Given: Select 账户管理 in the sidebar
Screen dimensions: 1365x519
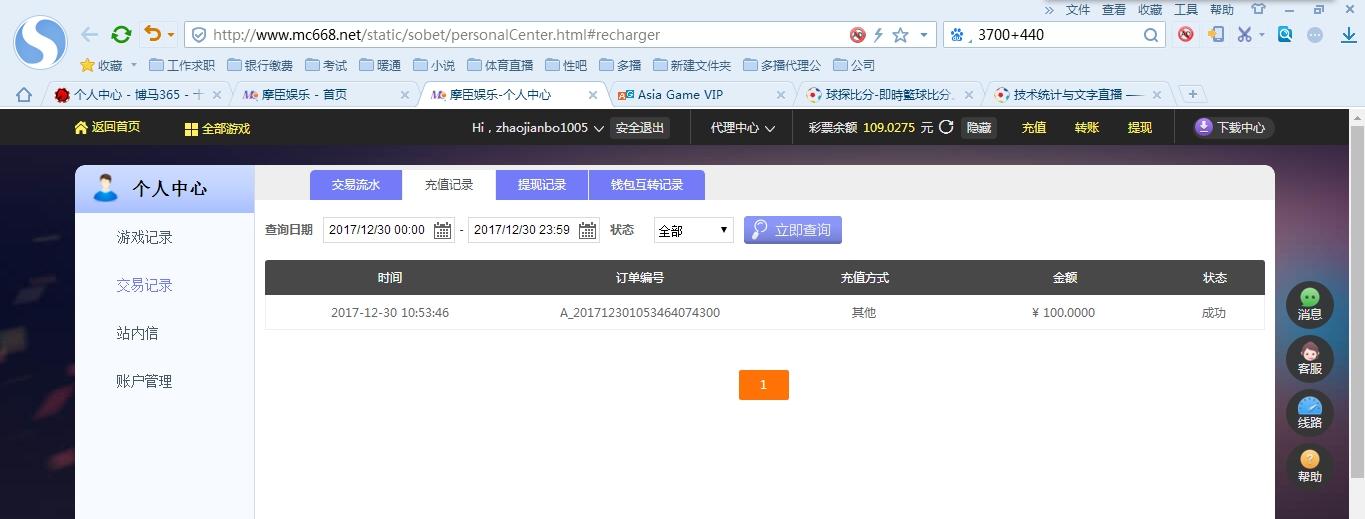Looking at the screenshot, I should pos(145,381).
